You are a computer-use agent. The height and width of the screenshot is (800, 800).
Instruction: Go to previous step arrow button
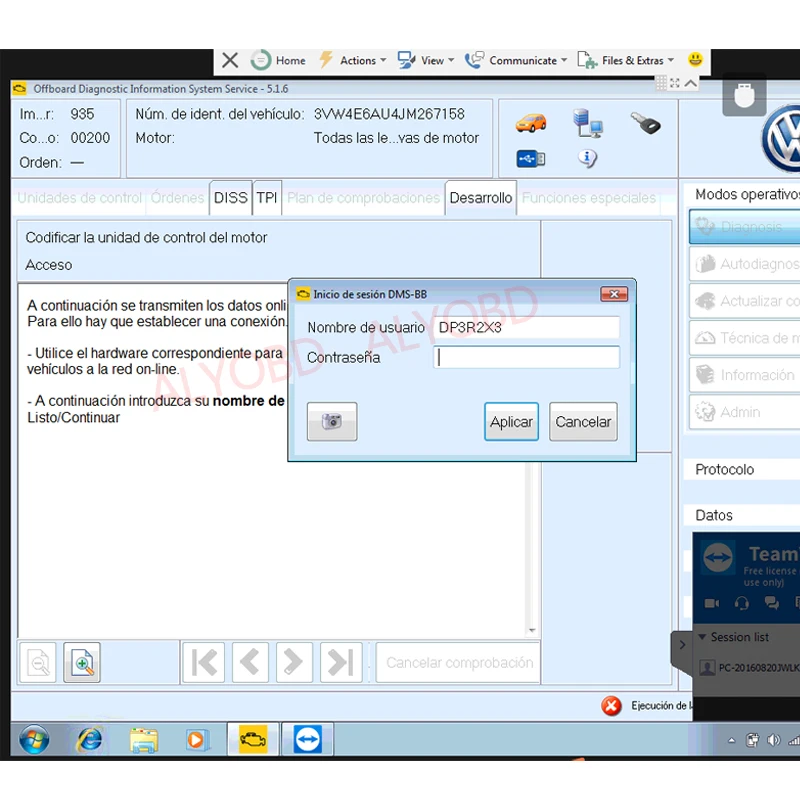click(x=250, y=662)
